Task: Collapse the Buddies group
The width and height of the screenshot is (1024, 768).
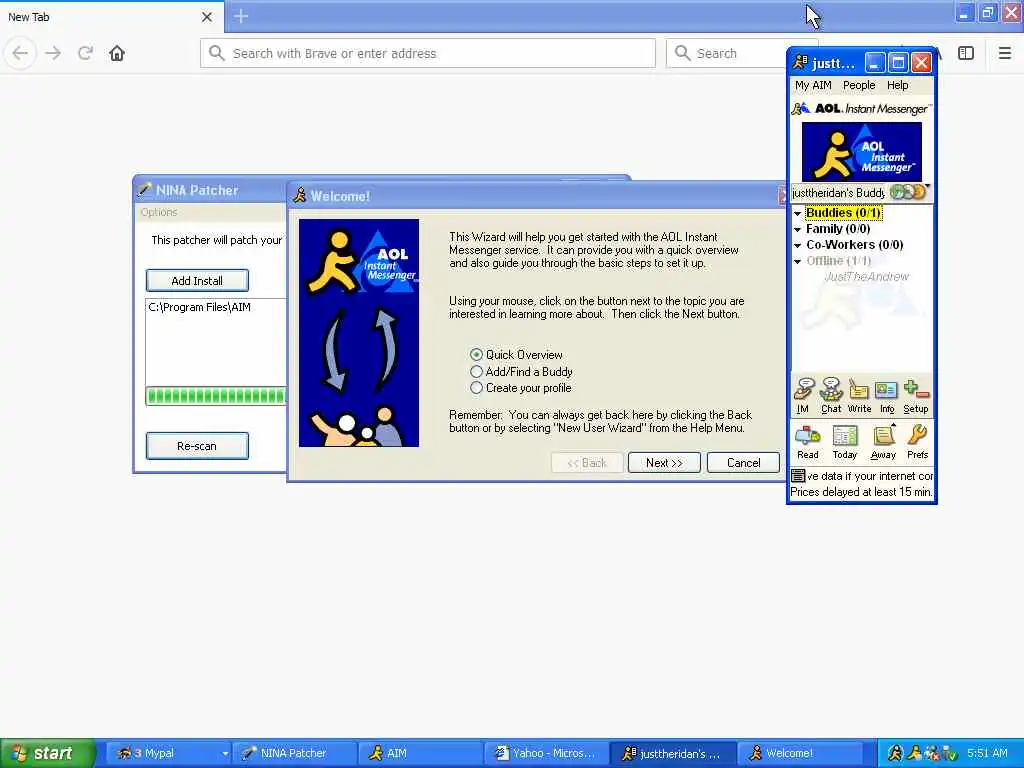Action: (x=797, y=214)
